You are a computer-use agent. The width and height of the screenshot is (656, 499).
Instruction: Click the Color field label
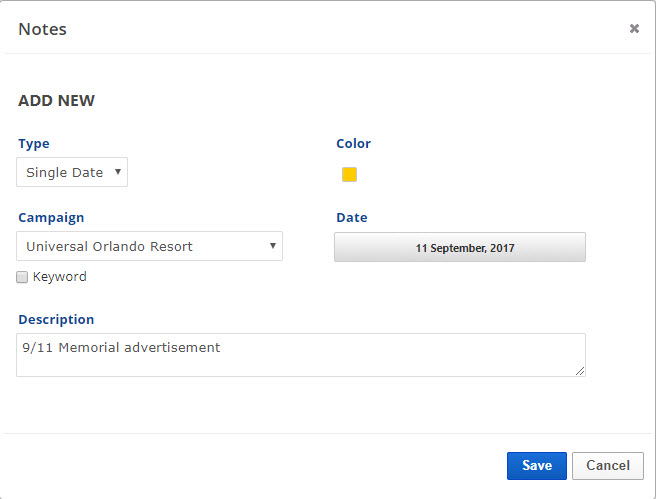(353, 144)
